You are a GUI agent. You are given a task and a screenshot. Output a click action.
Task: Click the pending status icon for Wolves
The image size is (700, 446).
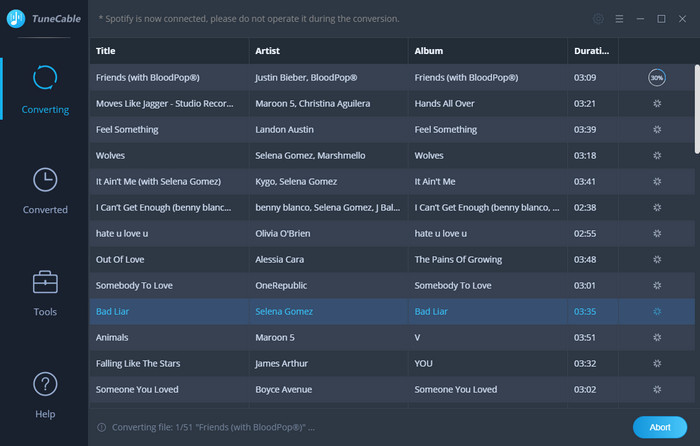657,155
